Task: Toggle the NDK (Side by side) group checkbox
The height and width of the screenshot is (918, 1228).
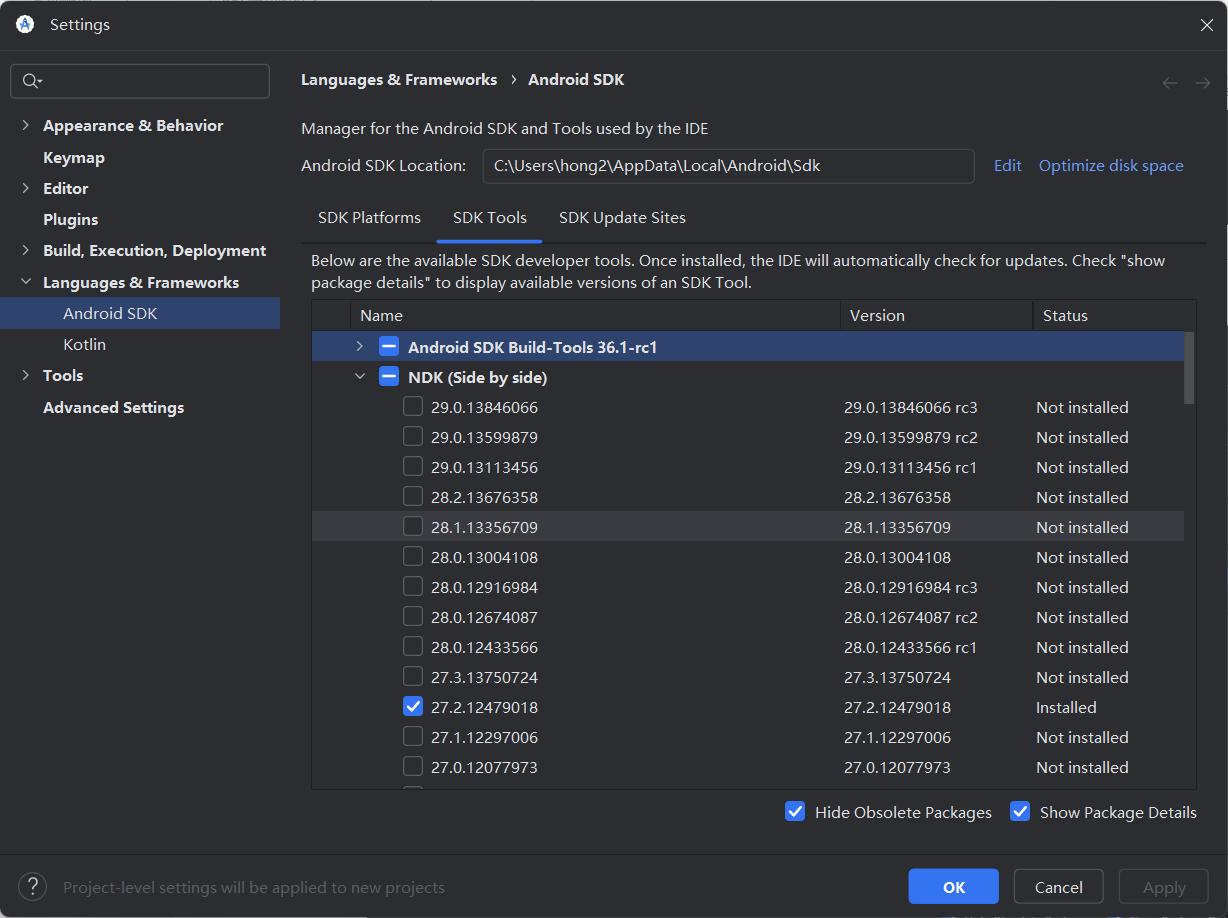Action: pyautogui.click(x=390, y=377)
